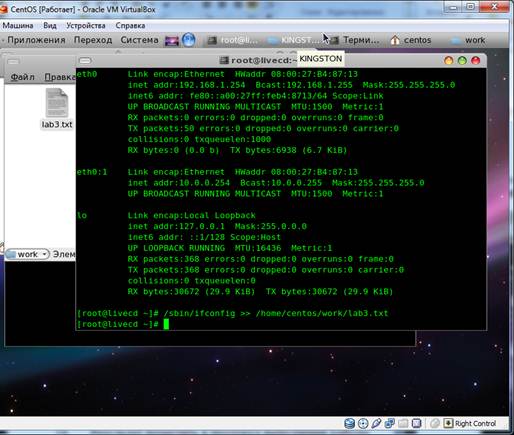Click the screenshot launcher in CentOS panel
The height and width of the screenshot is (435, 514).
[172, 41]
